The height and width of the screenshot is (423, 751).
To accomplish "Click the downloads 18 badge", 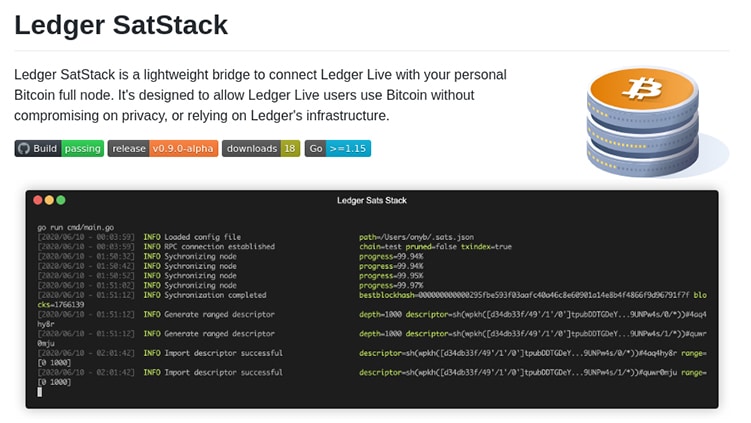I will (x=260, y=148).
